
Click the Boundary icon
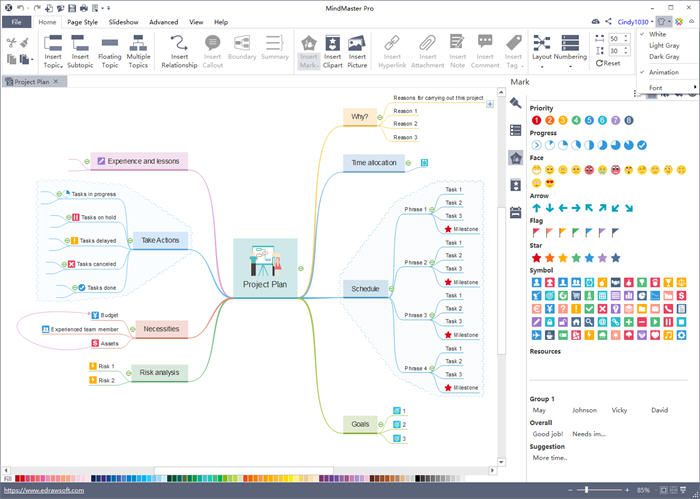click(x=242, y=43)
